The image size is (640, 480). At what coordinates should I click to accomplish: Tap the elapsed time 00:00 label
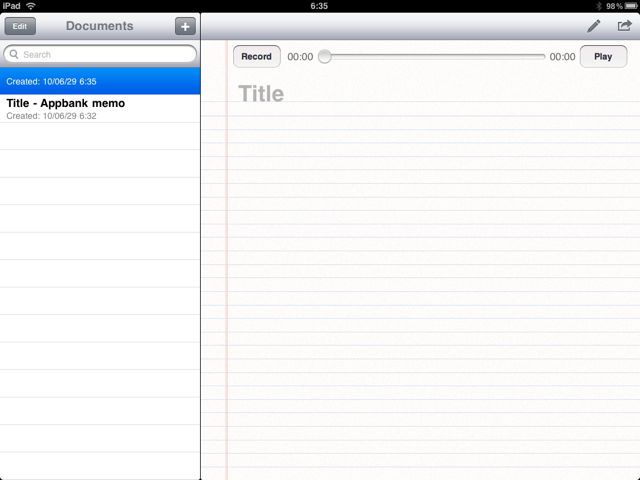coord(300,57)
